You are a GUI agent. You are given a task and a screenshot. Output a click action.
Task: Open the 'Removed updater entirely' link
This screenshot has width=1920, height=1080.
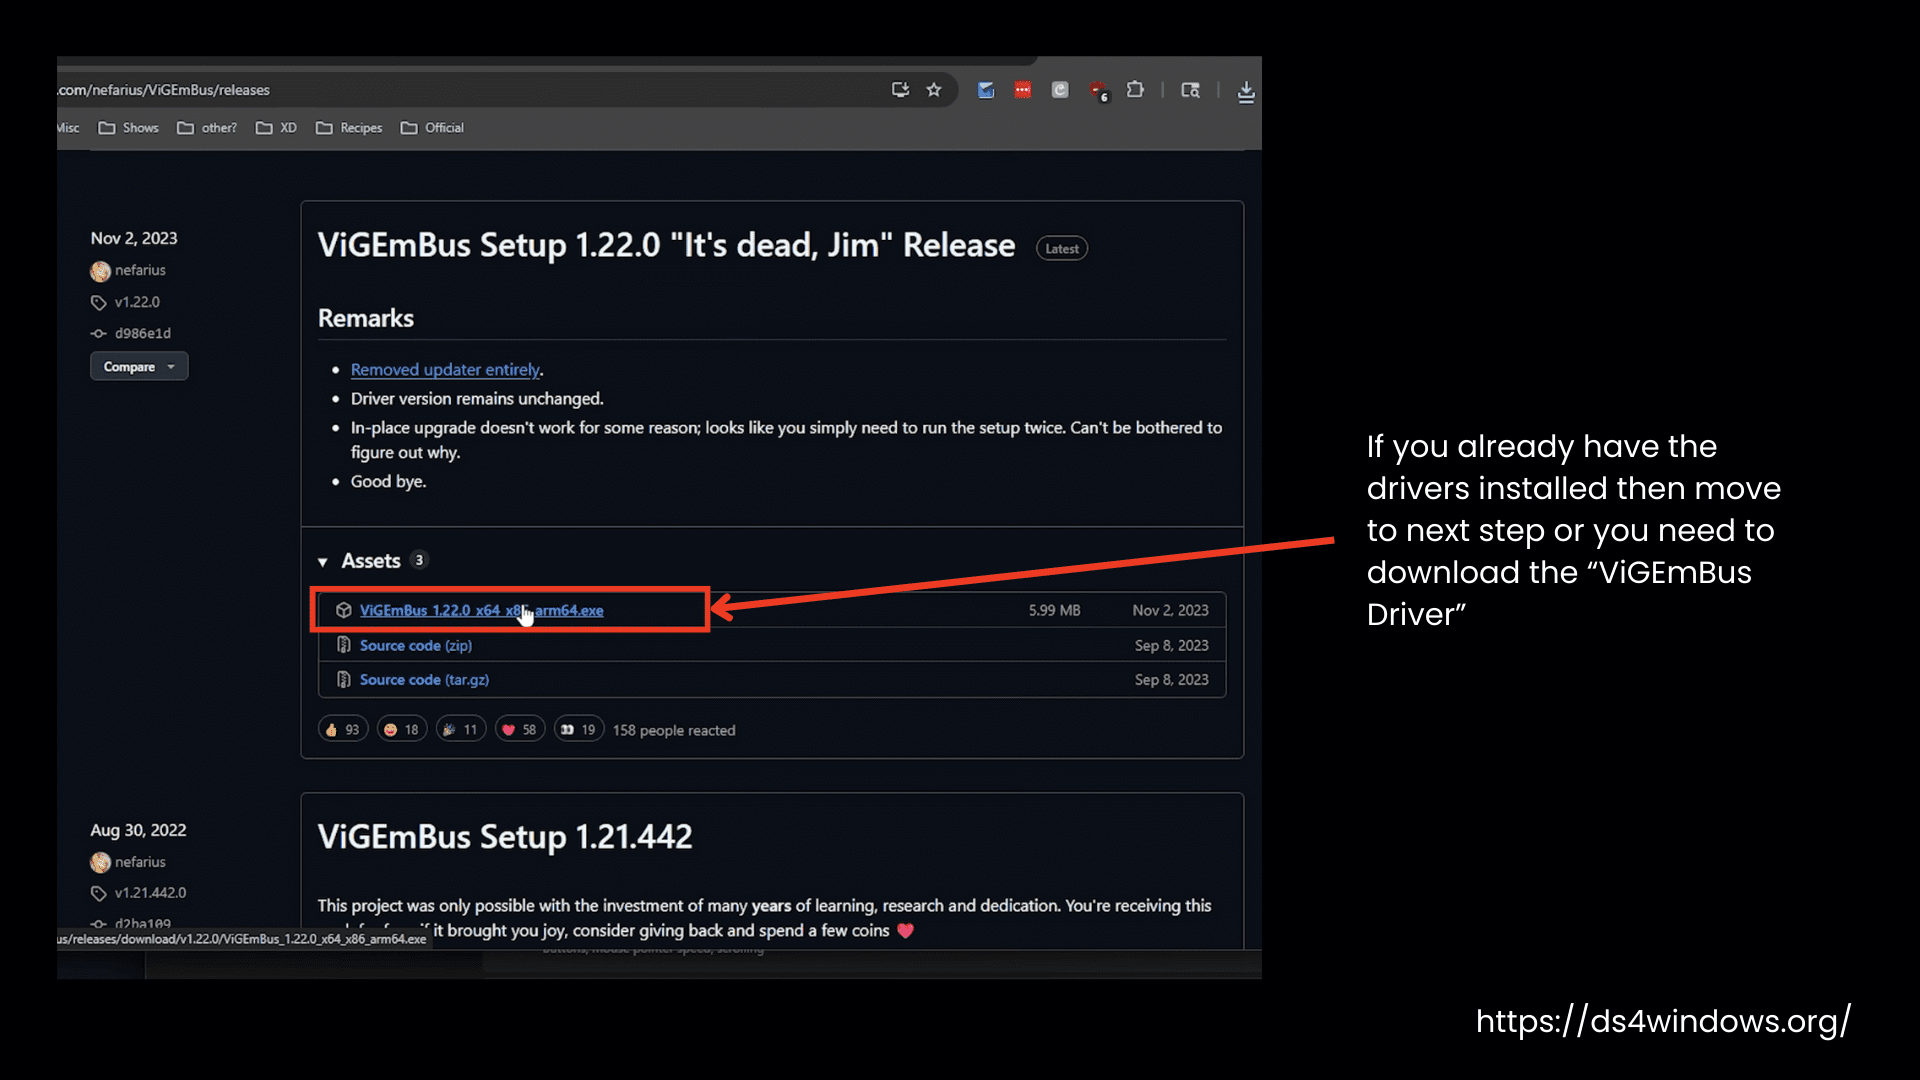pos(445,369)
